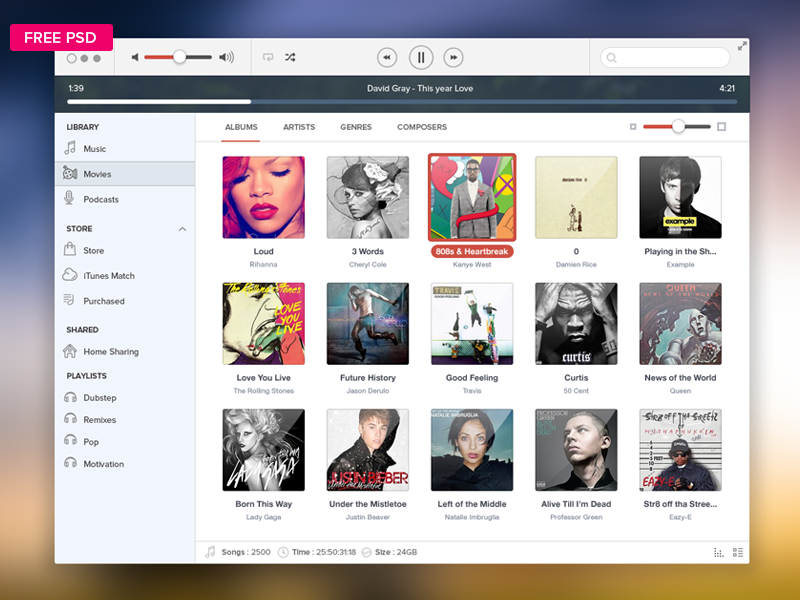Expand window with fullscreen arrows icon

click(742, 46)
